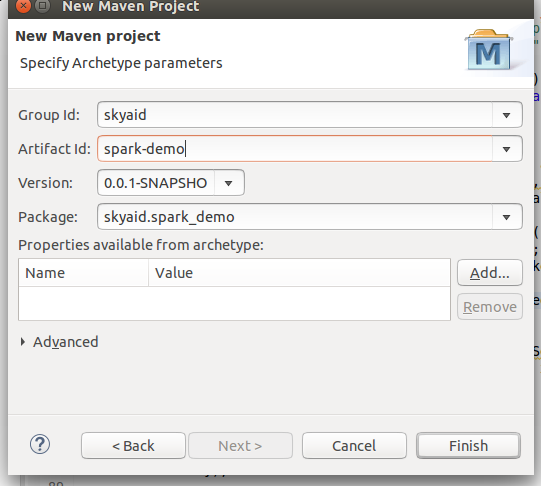Screen dimensions: 541x486
Task: Open the Artifact Id dropdown arrow
Action: [506, 149]
